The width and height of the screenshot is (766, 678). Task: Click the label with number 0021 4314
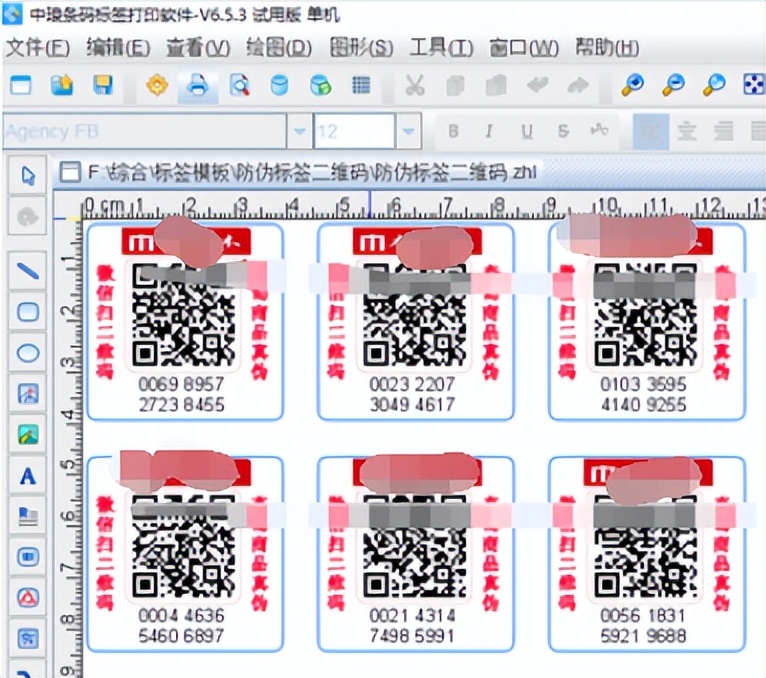tap(416, 553)
